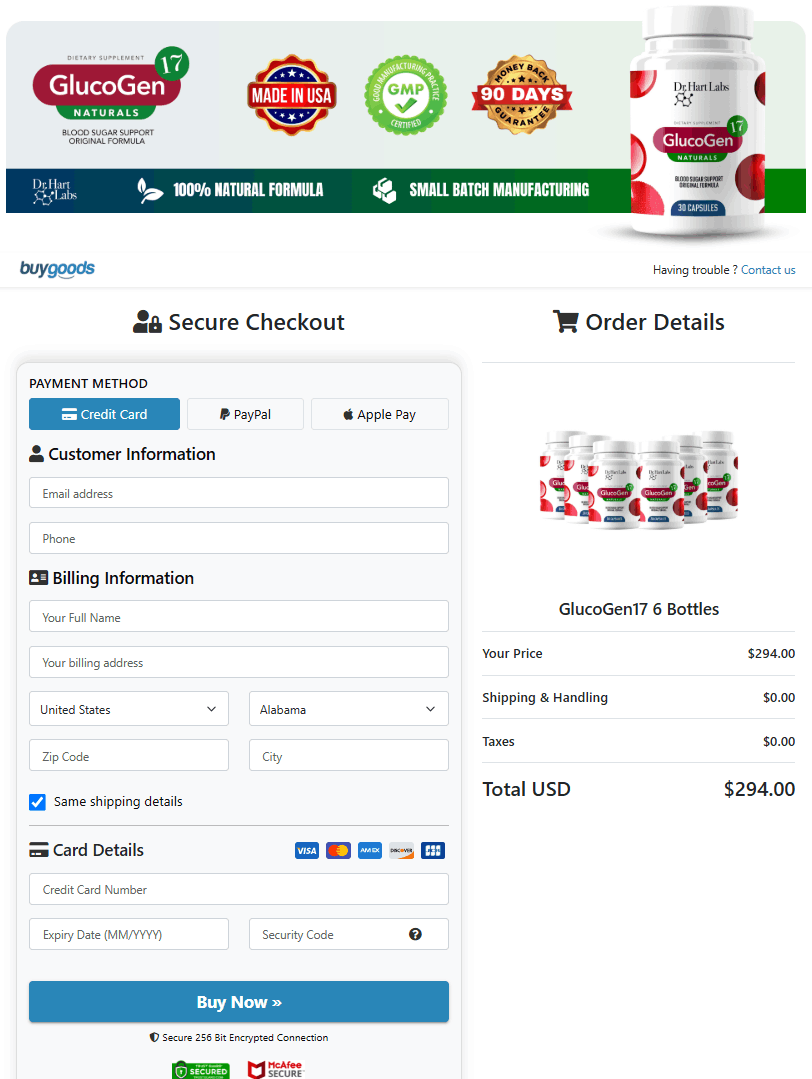Open the United States country dropdown
812x1079 pixels.
point(129,709)
